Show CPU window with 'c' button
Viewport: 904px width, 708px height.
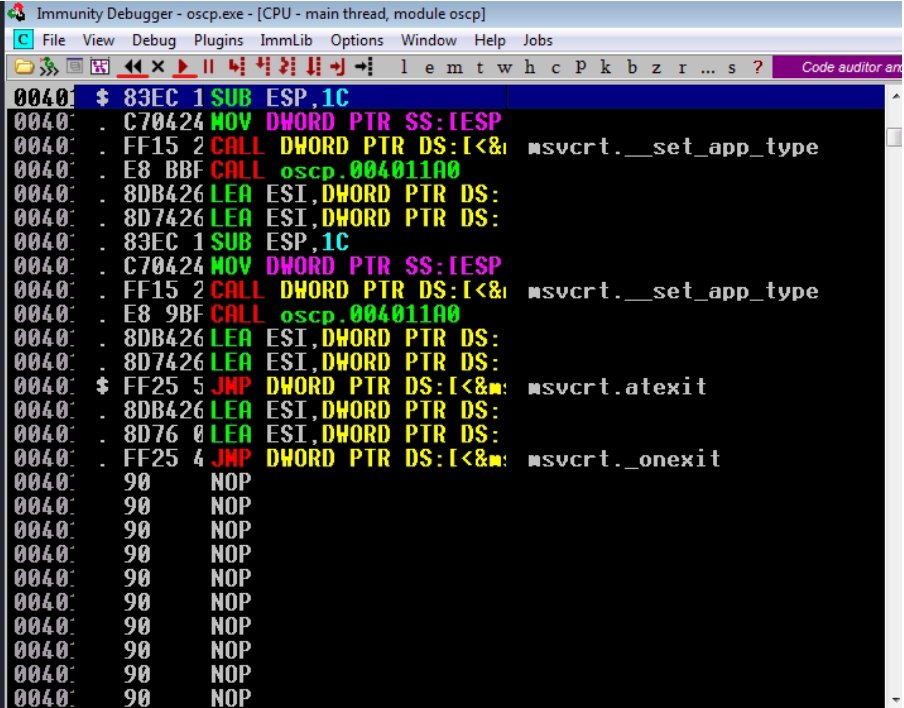coord(555,68)
